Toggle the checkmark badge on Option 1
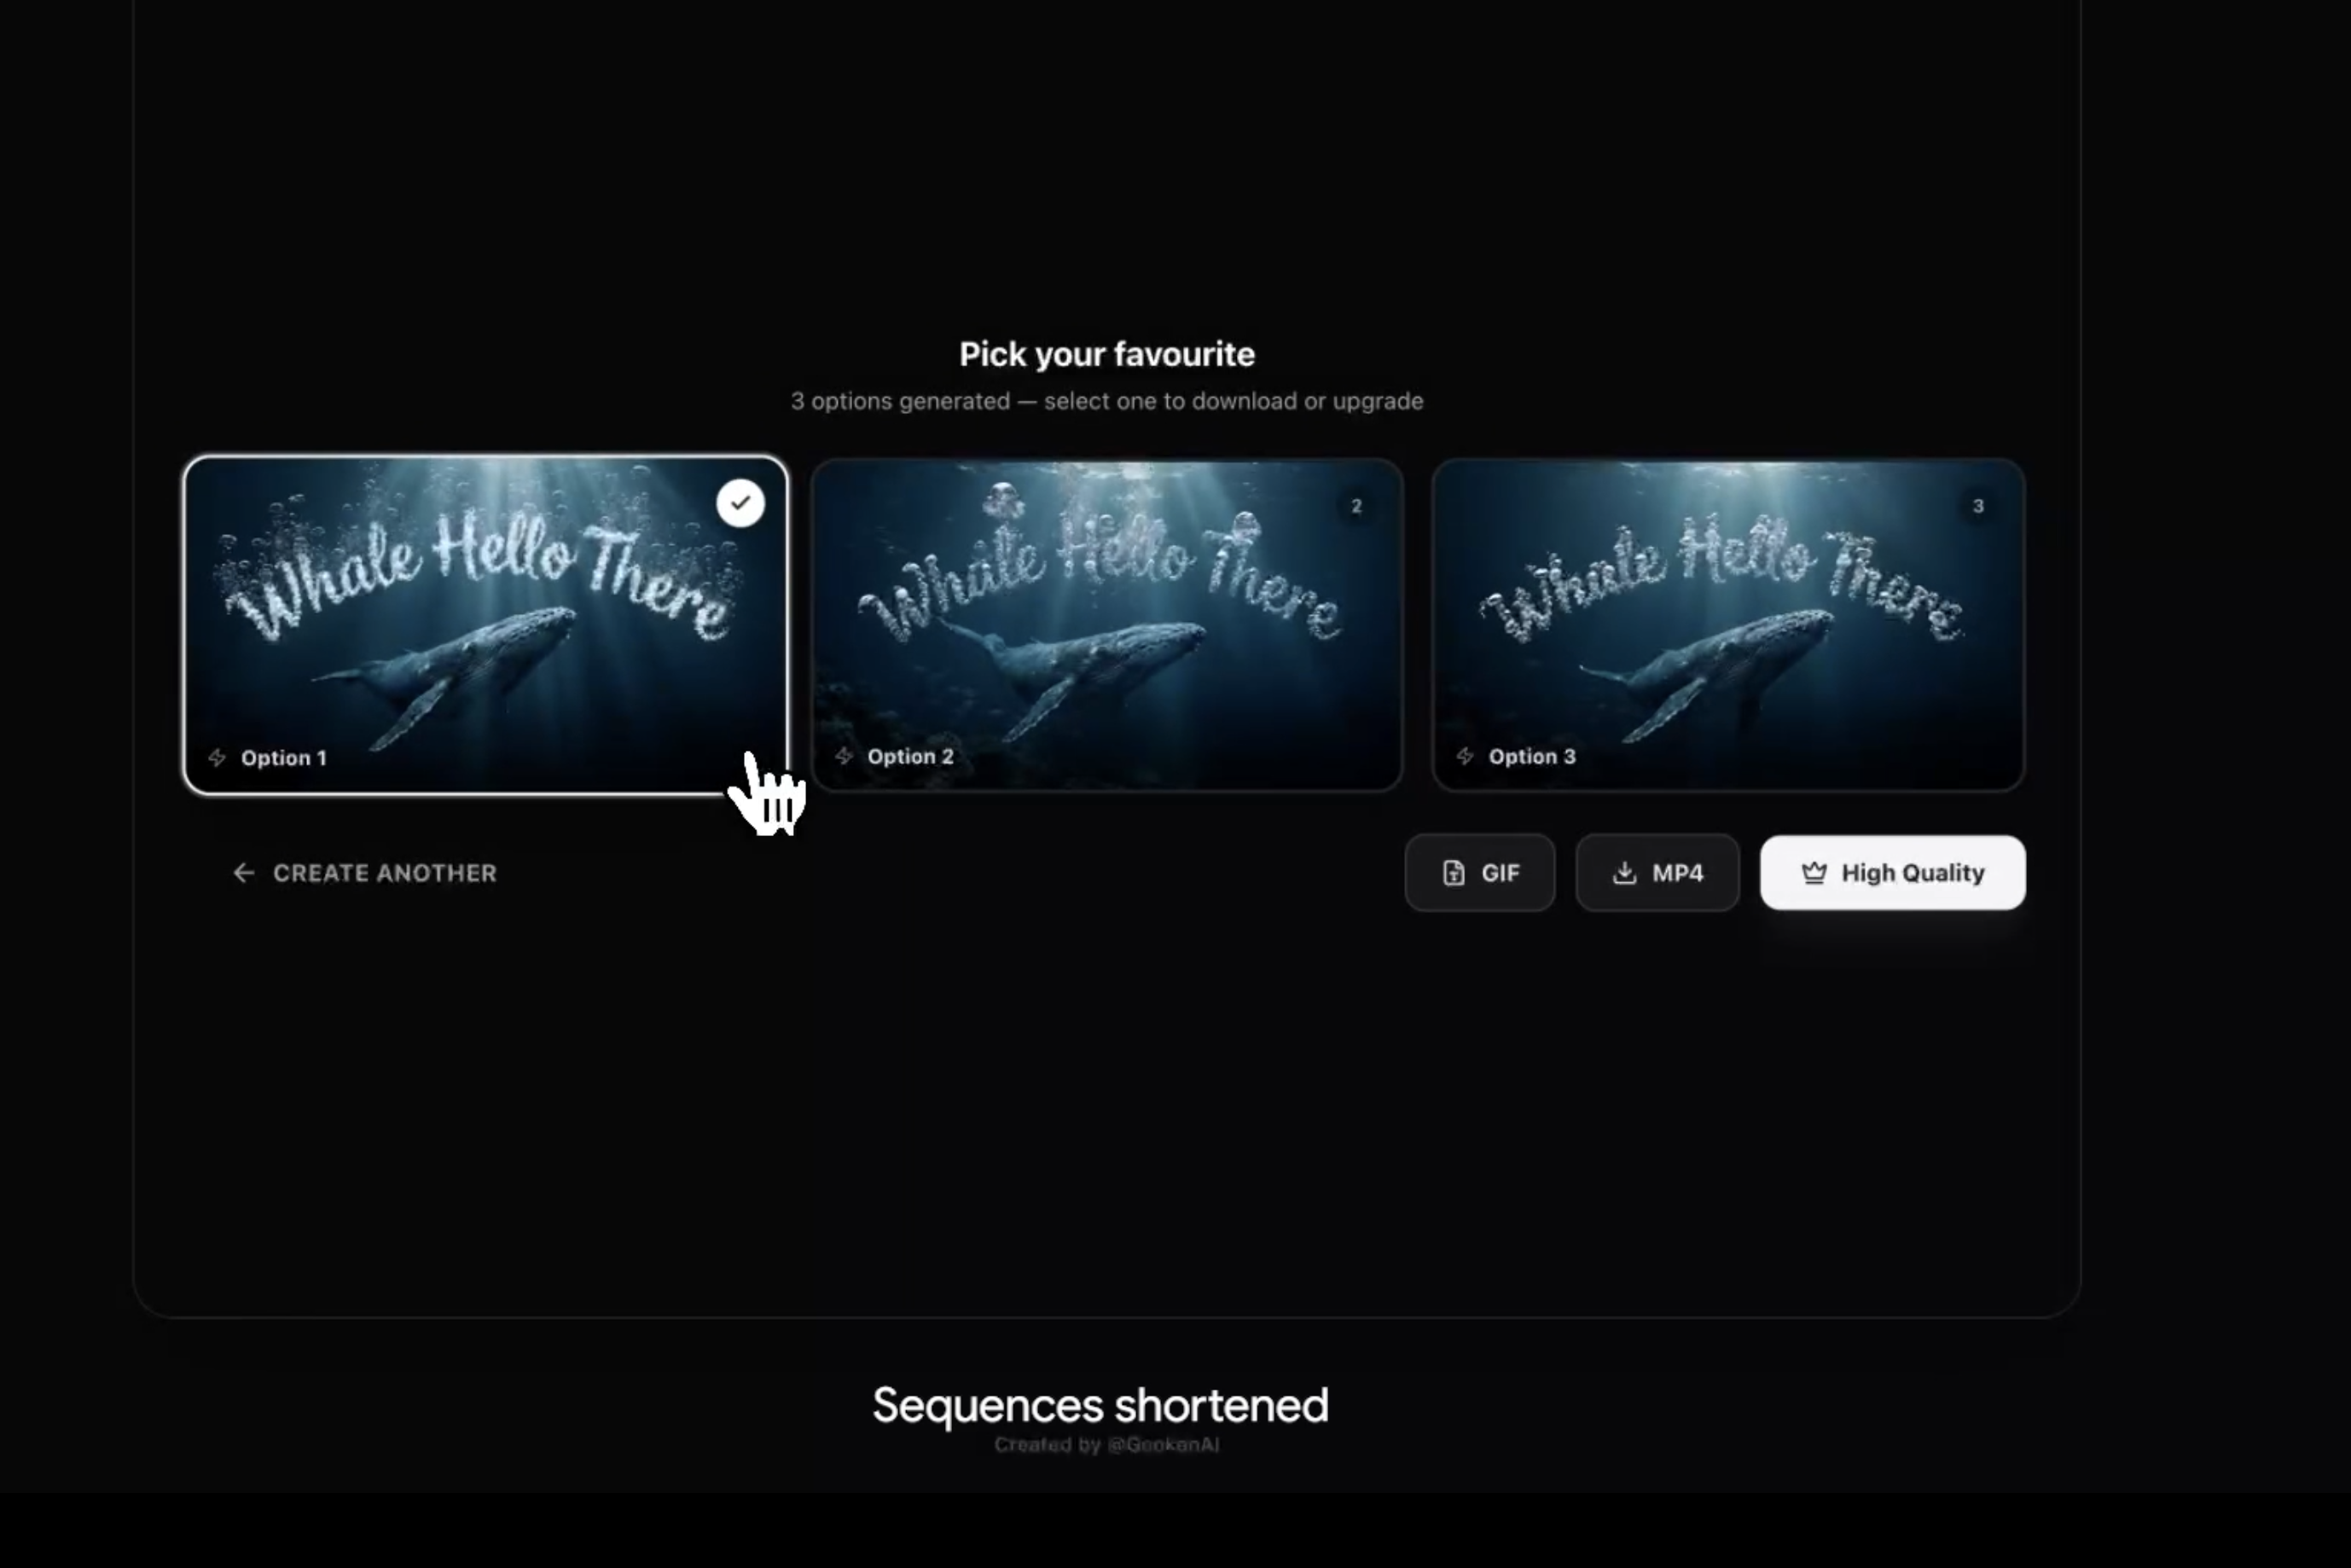Image resolution: width=2351 pixels, height=1568 pixels. point(740,503)
